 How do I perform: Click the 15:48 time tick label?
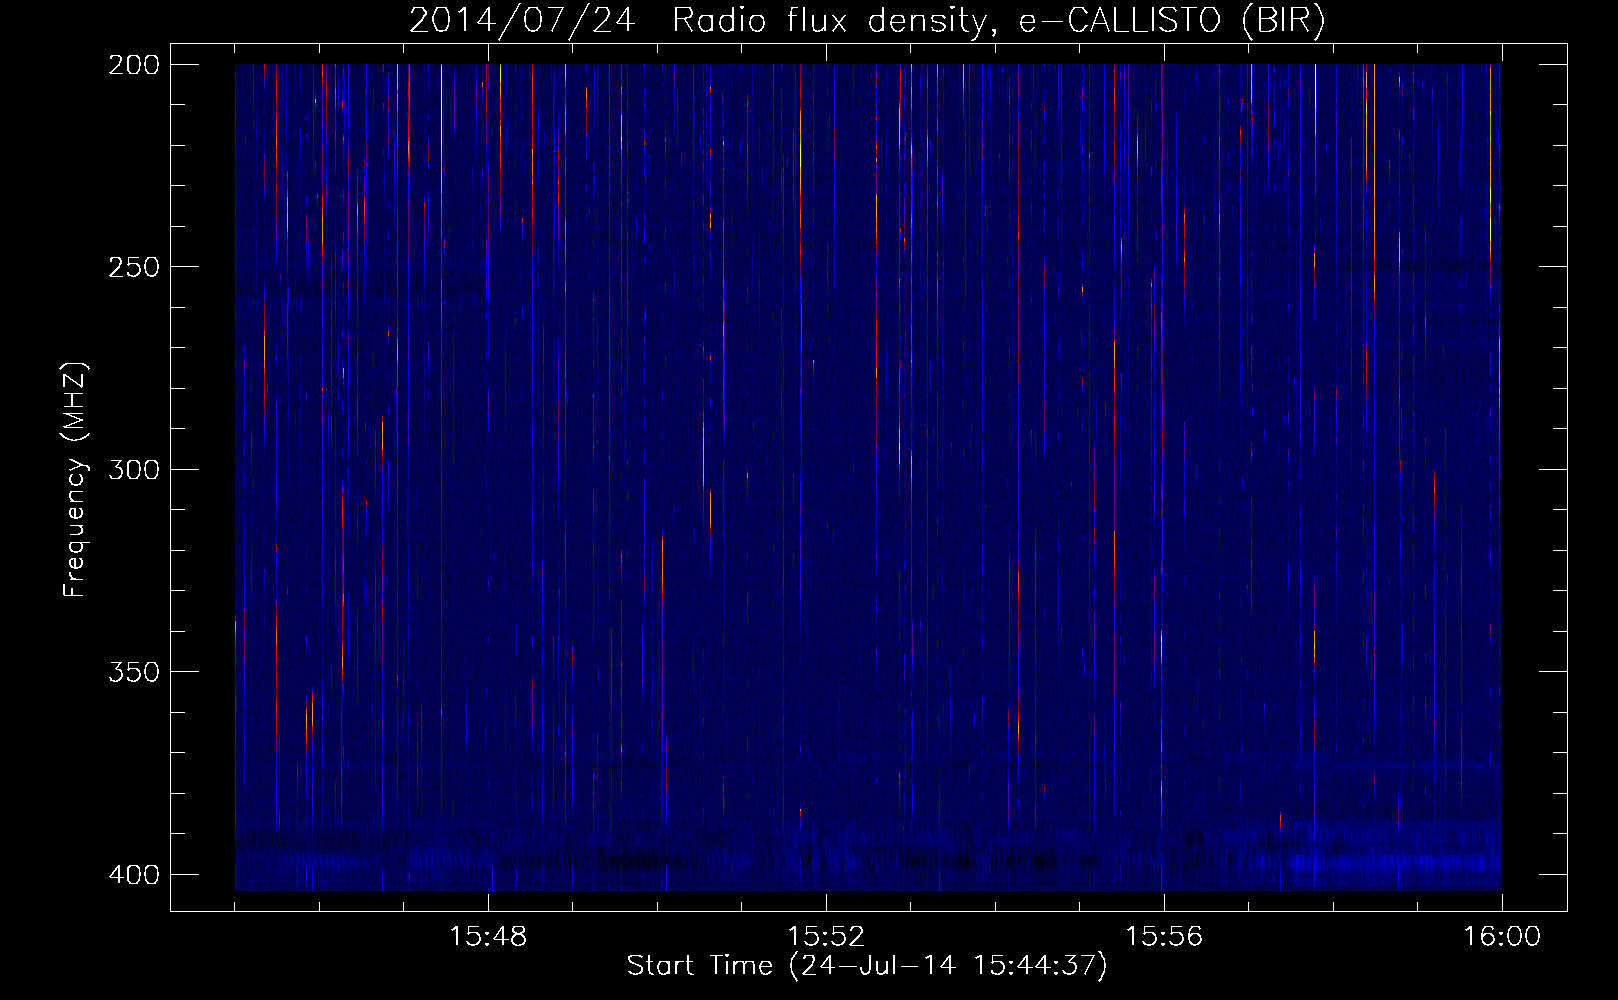(x=488, y=937)
